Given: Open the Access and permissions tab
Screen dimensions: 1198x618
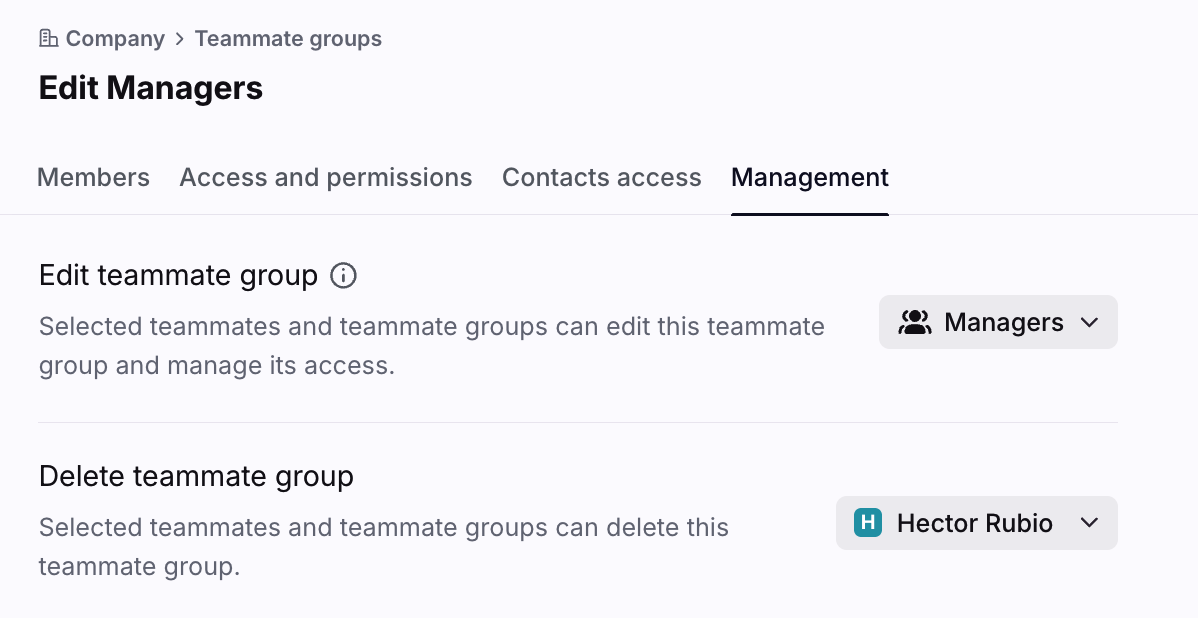Looking at the screenshot, I should pos(326,178).
